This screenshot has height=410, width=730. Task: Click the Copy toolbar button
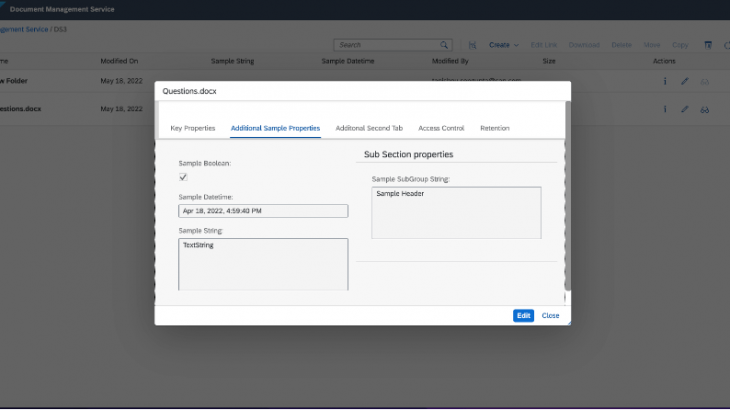click(x=680, y=45)
